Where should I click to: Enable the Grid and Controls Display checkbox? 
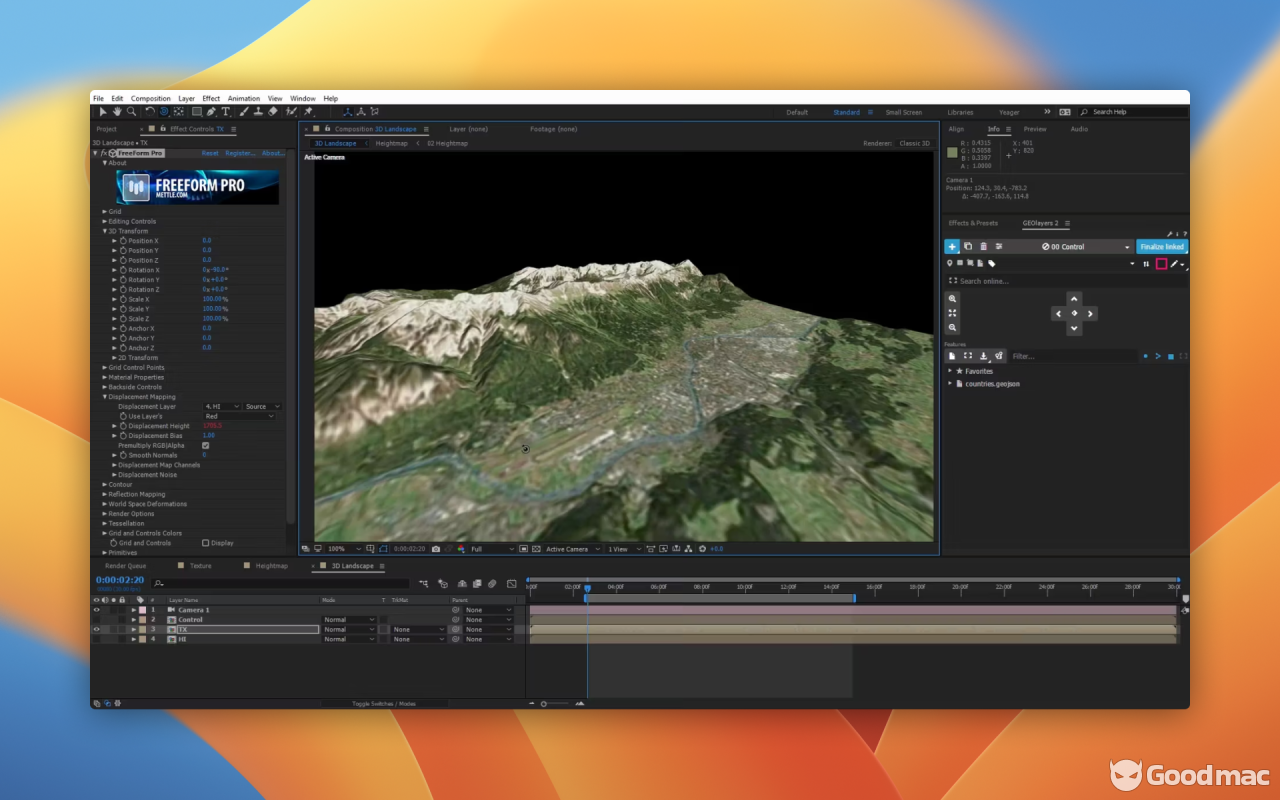pyautogui.click(x=206, y=543)
